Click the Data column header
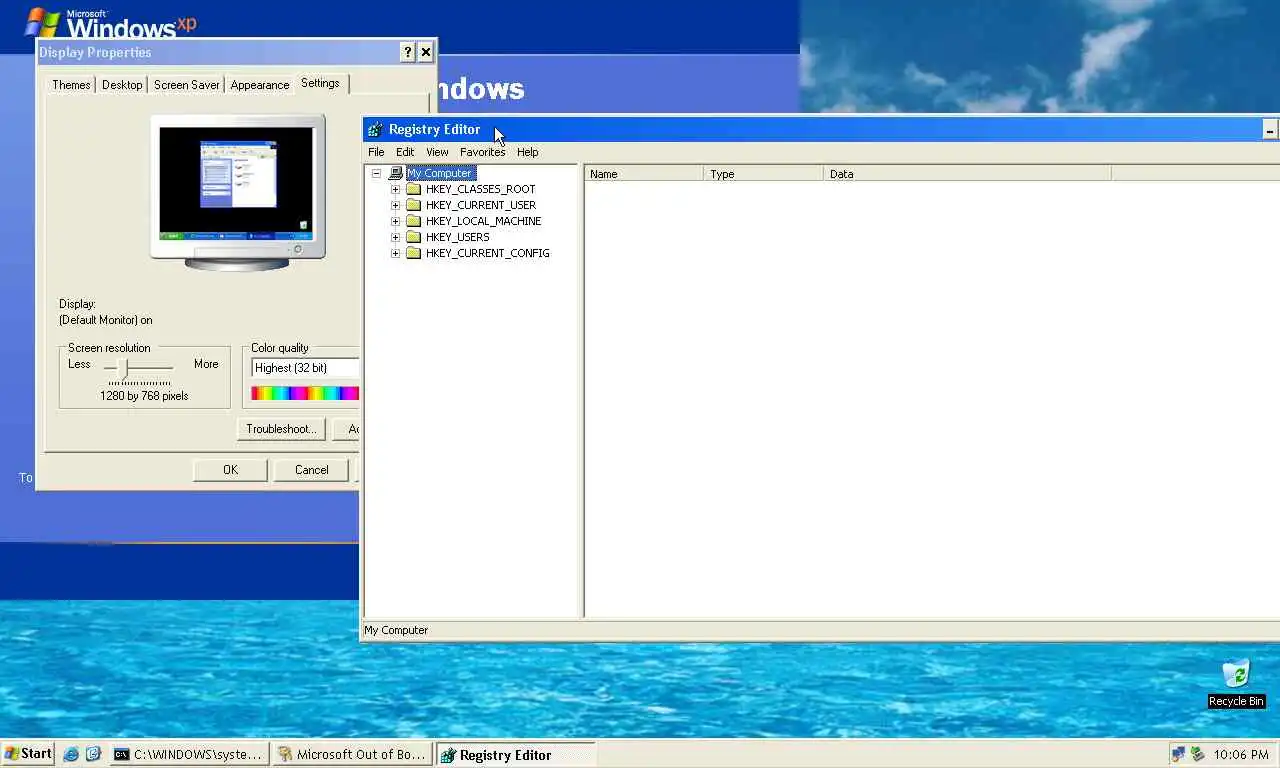 point(967,174)
